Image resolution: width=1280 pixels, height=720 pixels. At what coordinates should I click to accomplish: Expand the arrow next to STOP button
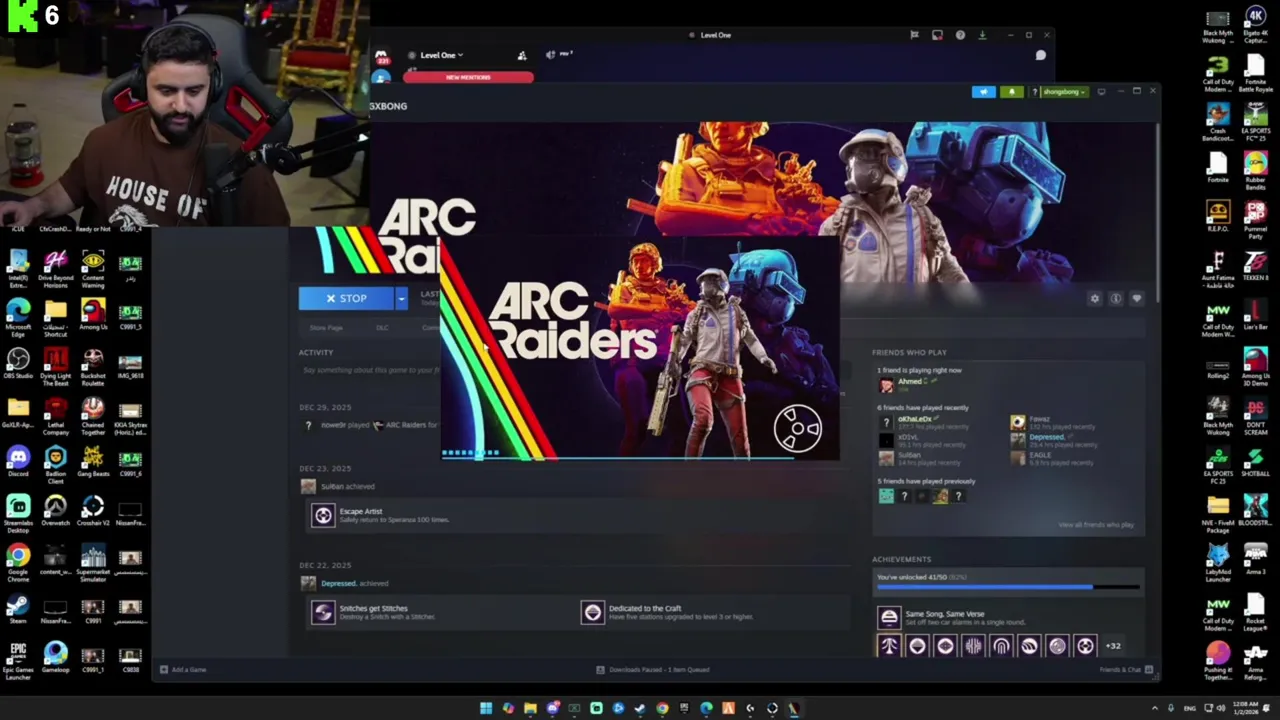point(401,298)
